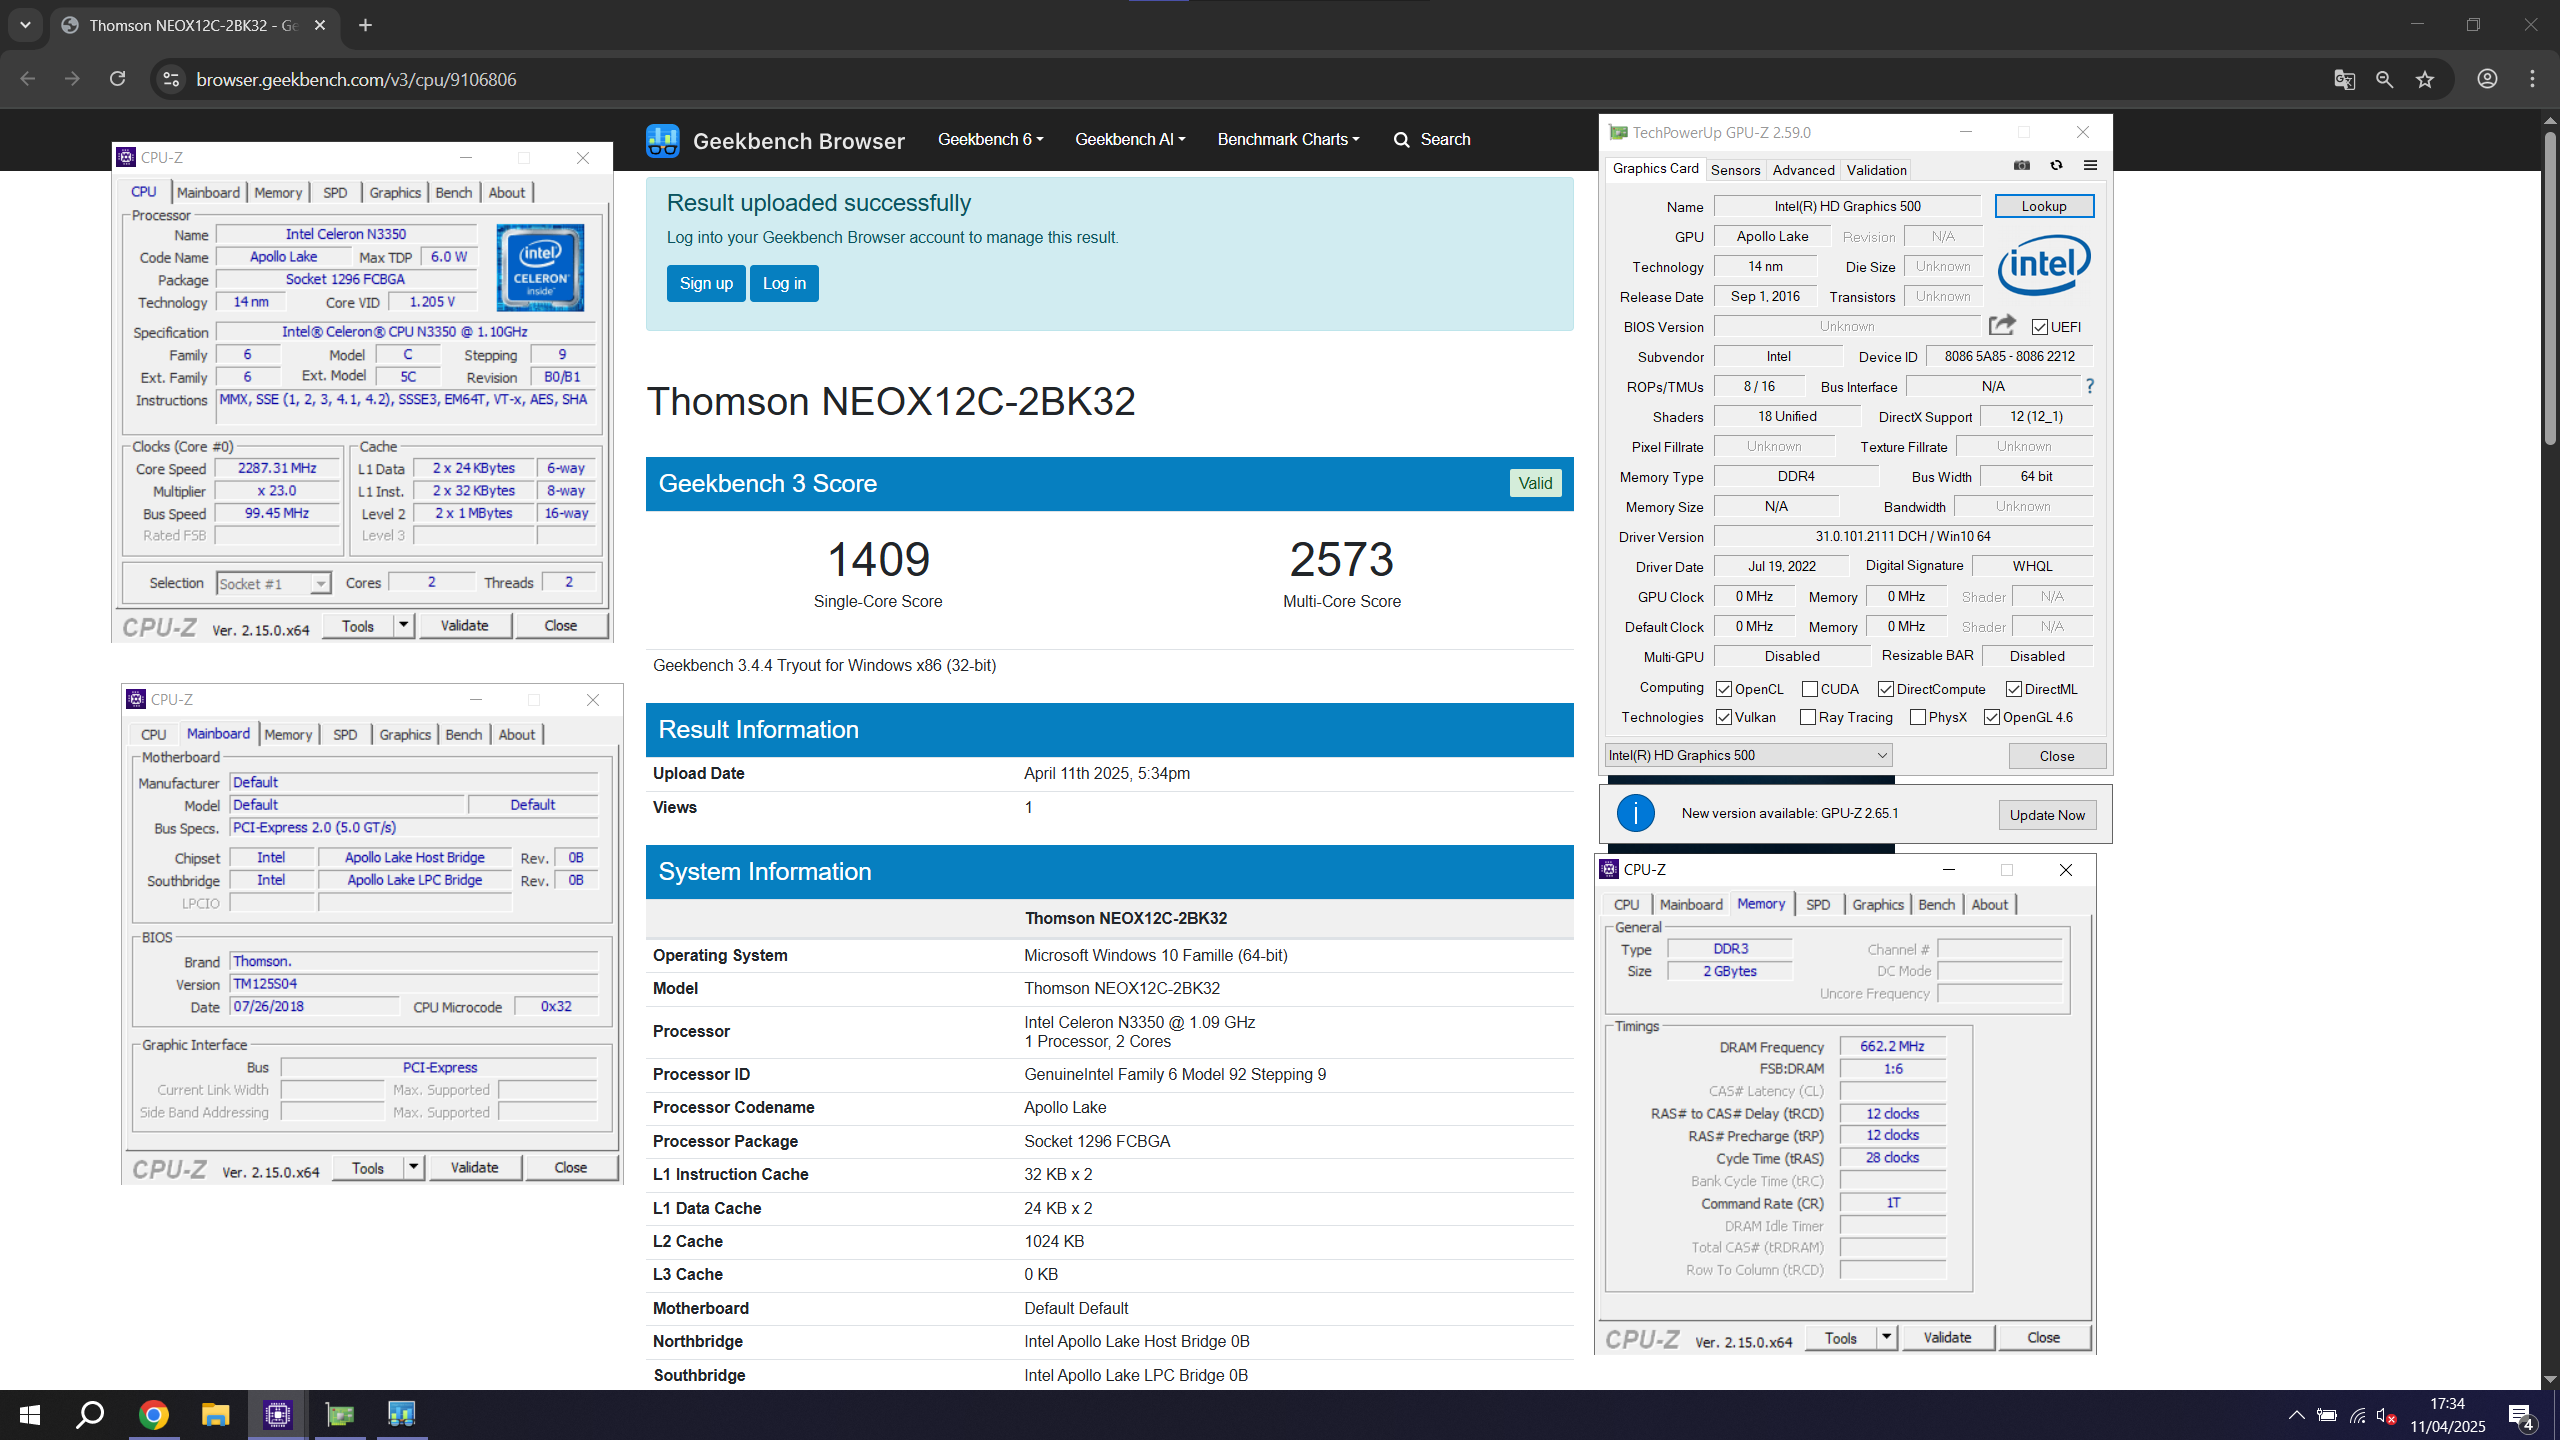Viewport: 2560px width, 1440px height.
Task: Open the Chrome translate icon
Action: point(2344,80)
